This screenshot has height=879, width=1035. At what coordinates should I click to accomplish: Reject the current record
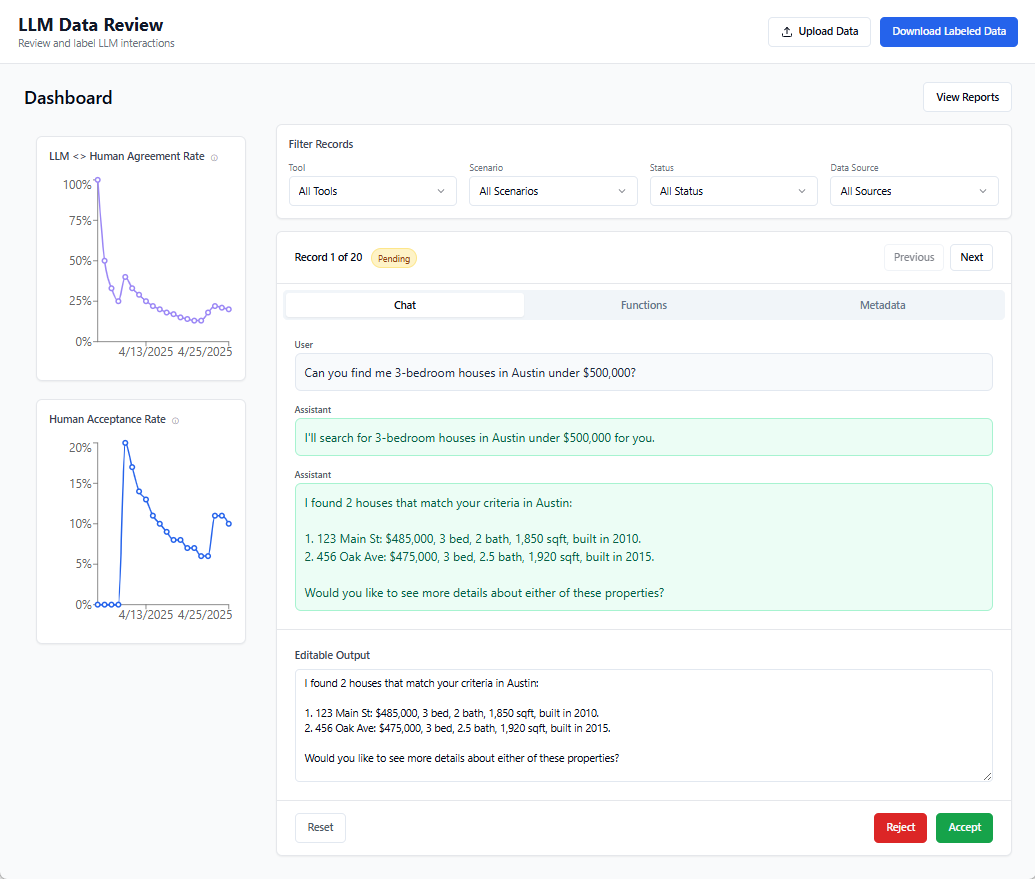[x=899, y=827]
